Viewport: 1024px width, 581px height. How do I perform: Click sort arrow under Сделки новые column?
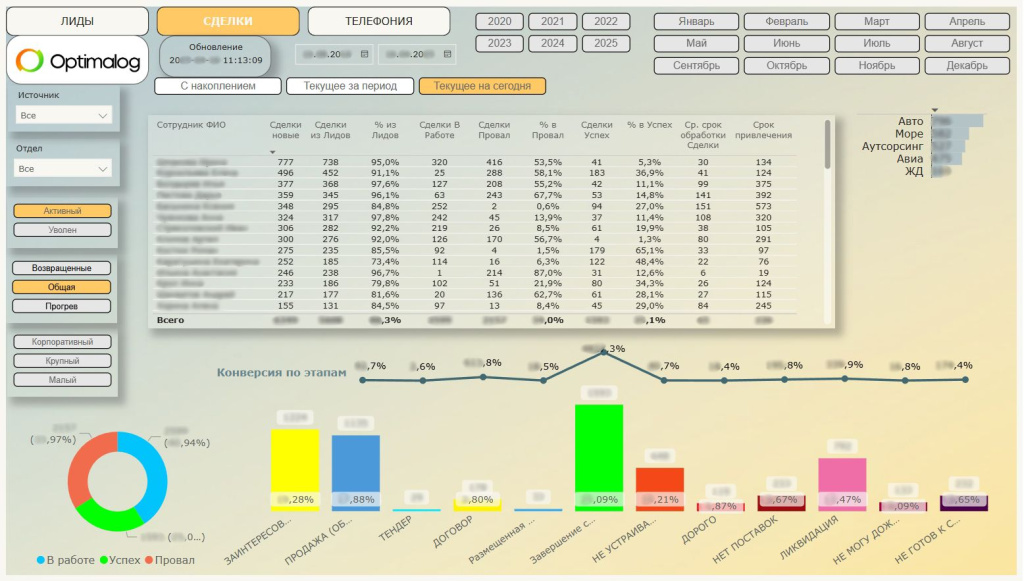pyautogui.click(x=272, y=152)
